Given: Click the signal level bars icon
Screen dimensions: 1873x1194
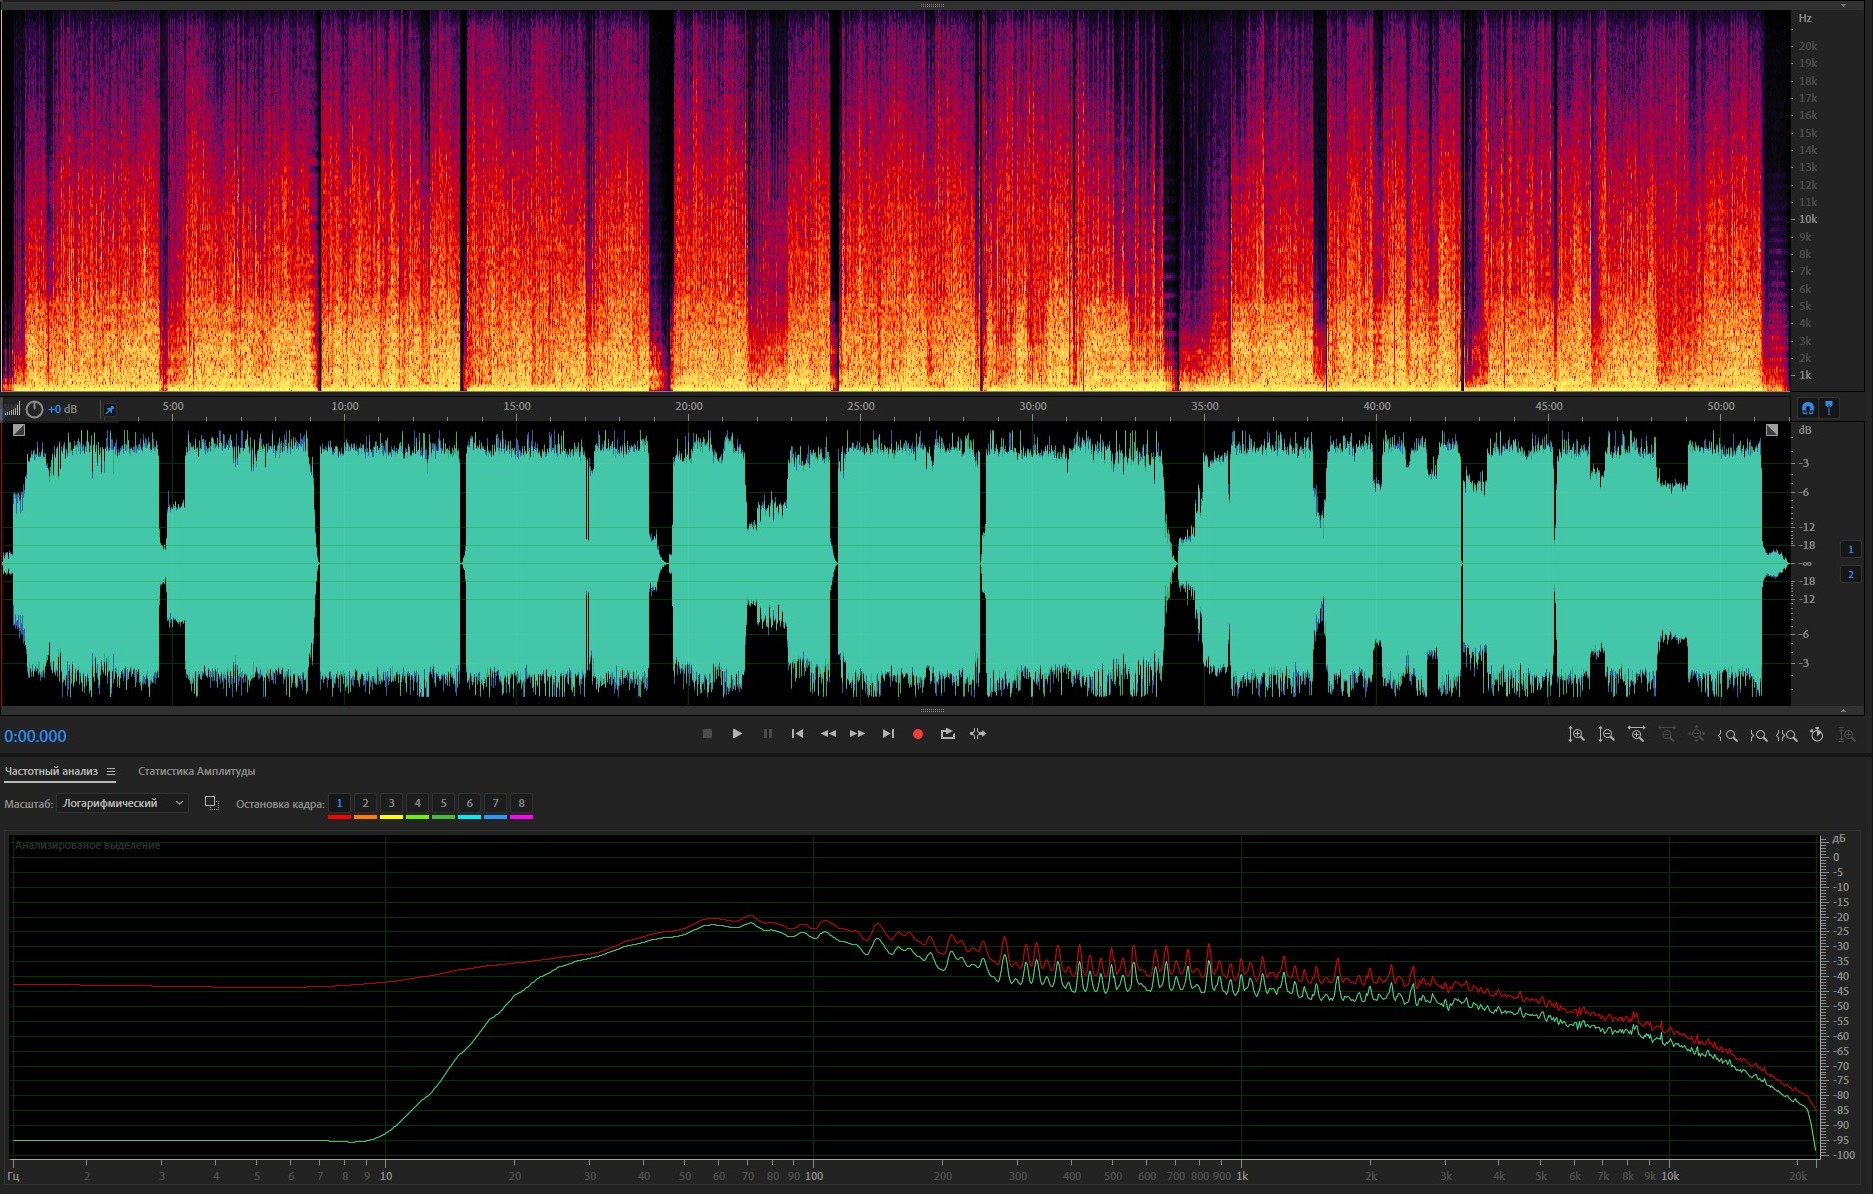Looking at the screenshot, I should point(12,409).
